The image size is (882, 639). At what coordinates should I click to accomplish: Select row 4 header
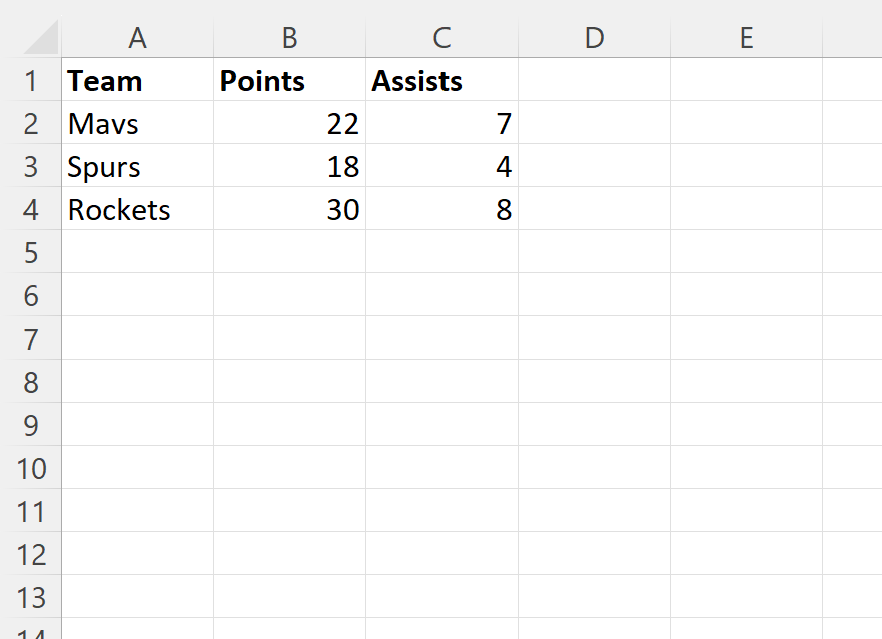pos(30,210)
